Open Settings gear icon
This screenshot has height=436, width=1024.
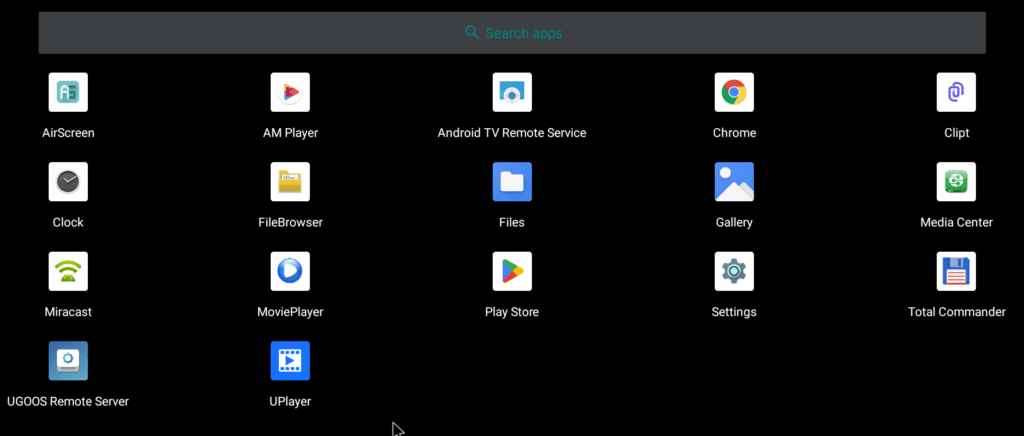tap(734, 271)
